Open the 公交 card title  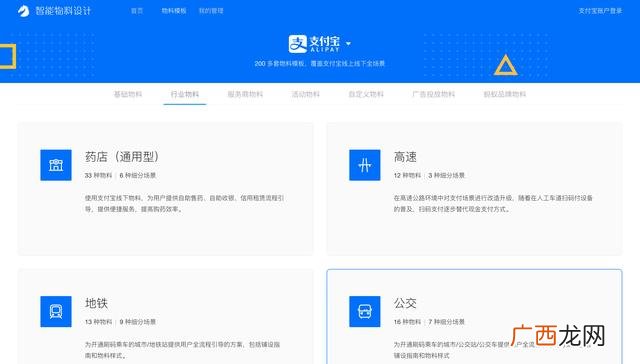(405, 303)
